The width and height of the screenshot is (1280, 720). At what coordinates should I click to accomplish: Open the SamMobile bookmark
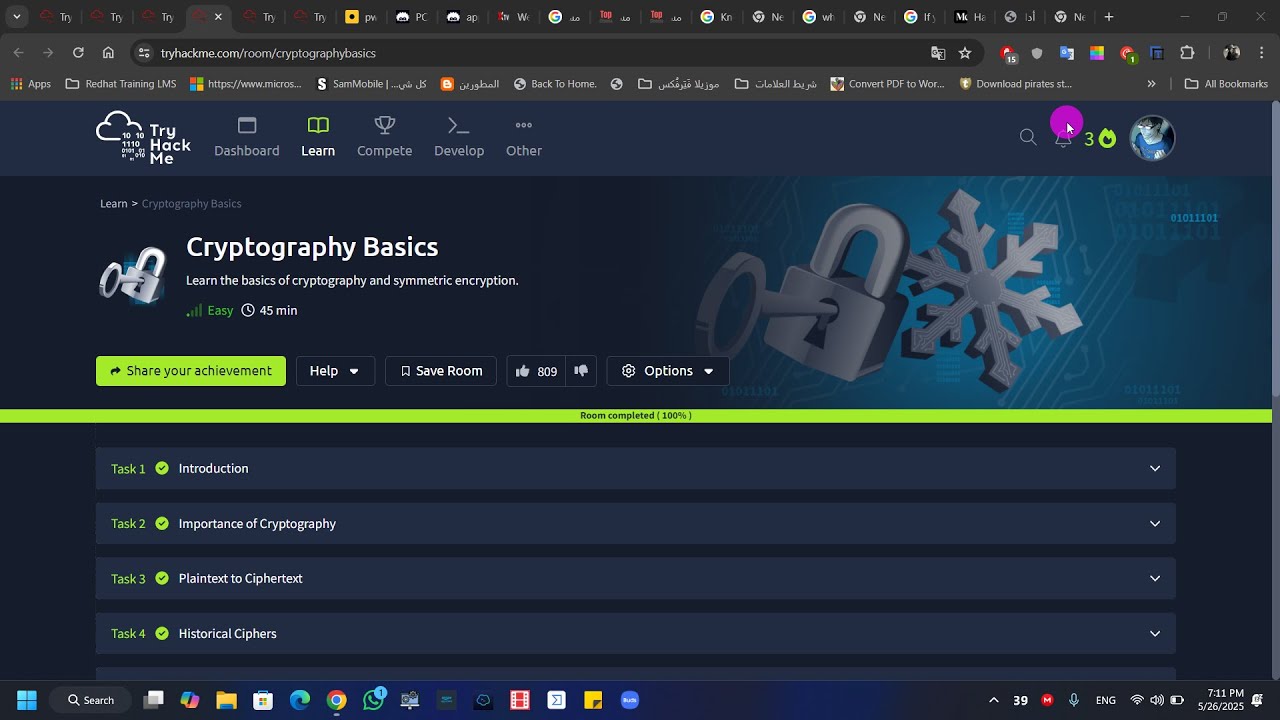pos(370,84)
